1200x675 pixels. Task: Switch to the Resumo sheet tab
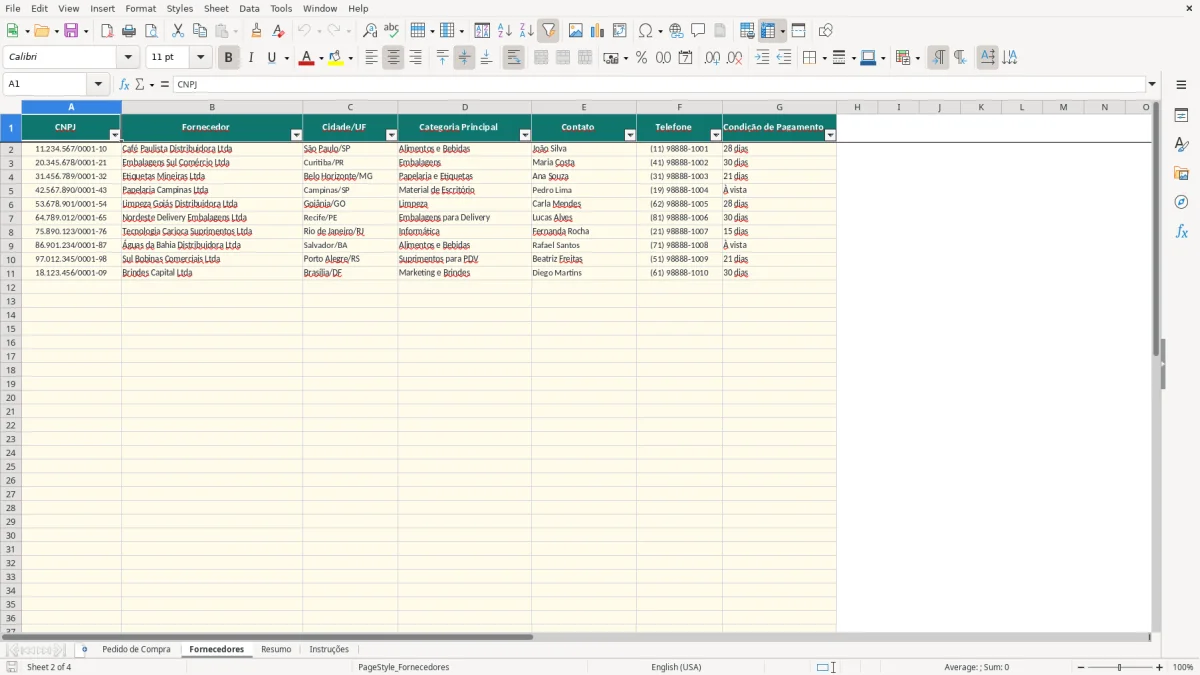click(276, 650)
